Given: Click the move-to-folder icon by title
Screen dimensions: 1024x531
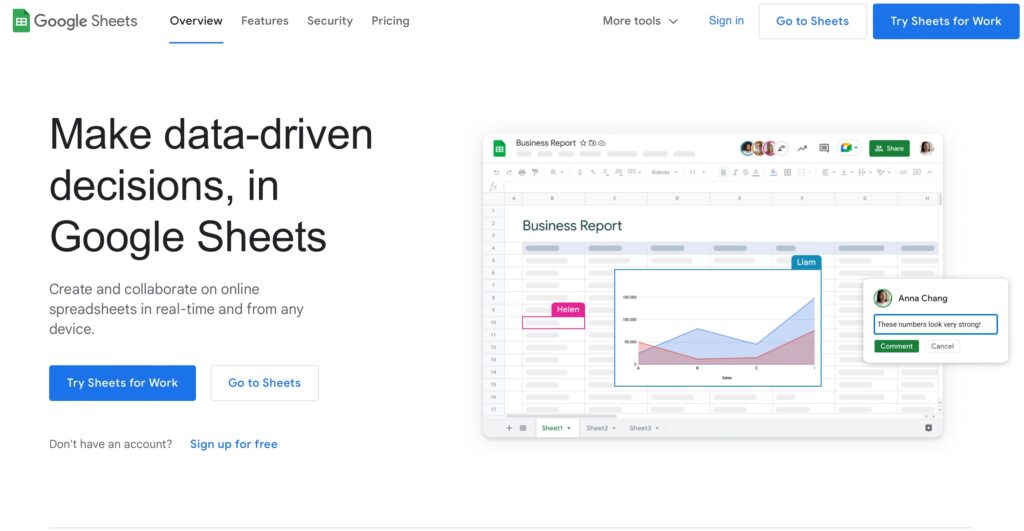Looking at the screenshot, I should tap(592, 143).
